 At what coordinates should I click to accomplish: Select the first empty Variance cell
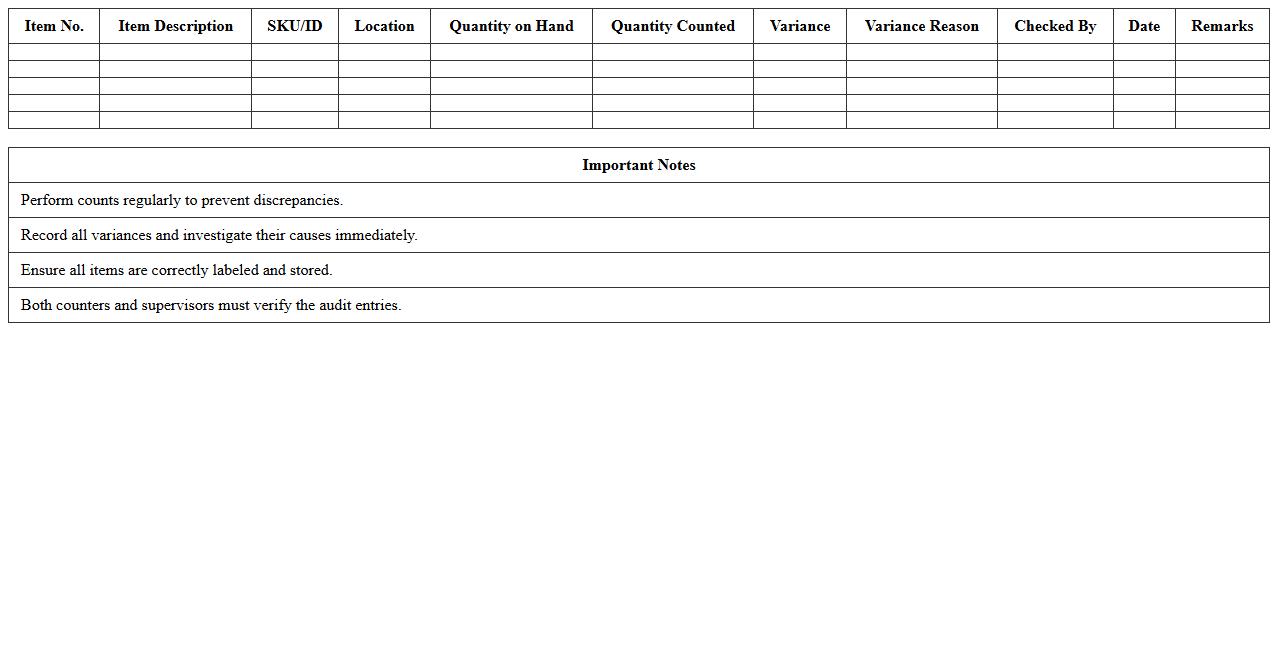[x=800, y=52]
